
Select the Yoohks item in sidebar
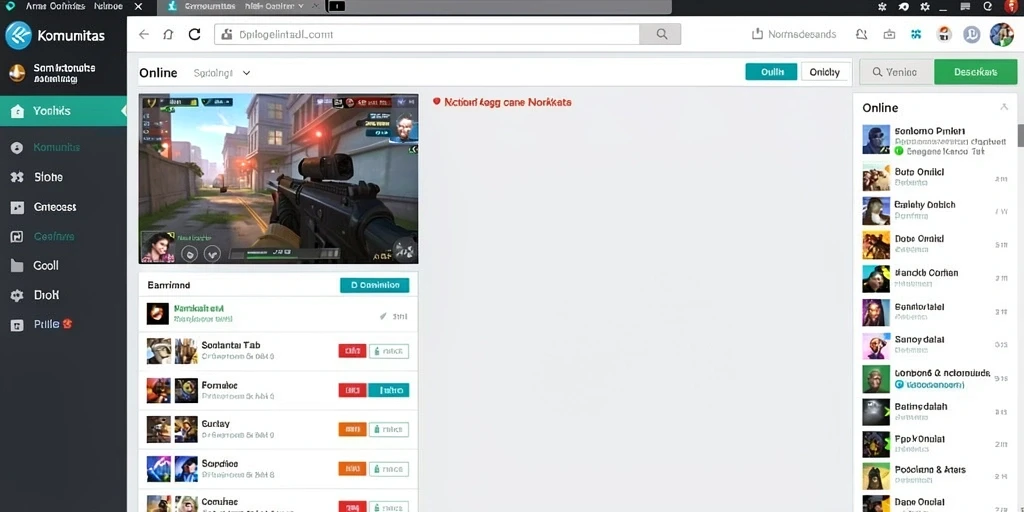pos(63,111)
